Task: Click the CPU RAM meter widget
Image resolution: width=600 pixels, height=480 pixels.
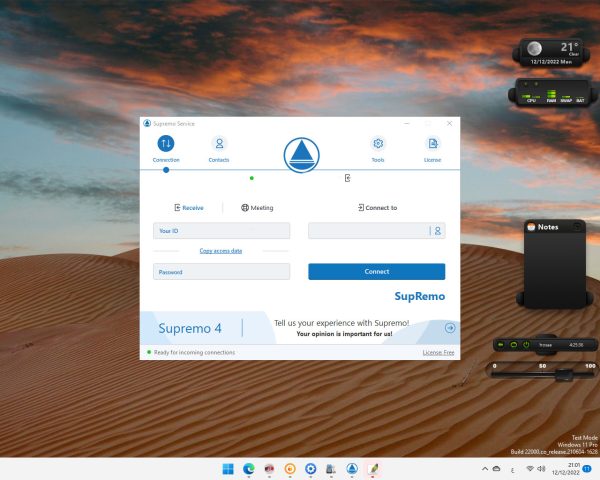Action: 553,92
